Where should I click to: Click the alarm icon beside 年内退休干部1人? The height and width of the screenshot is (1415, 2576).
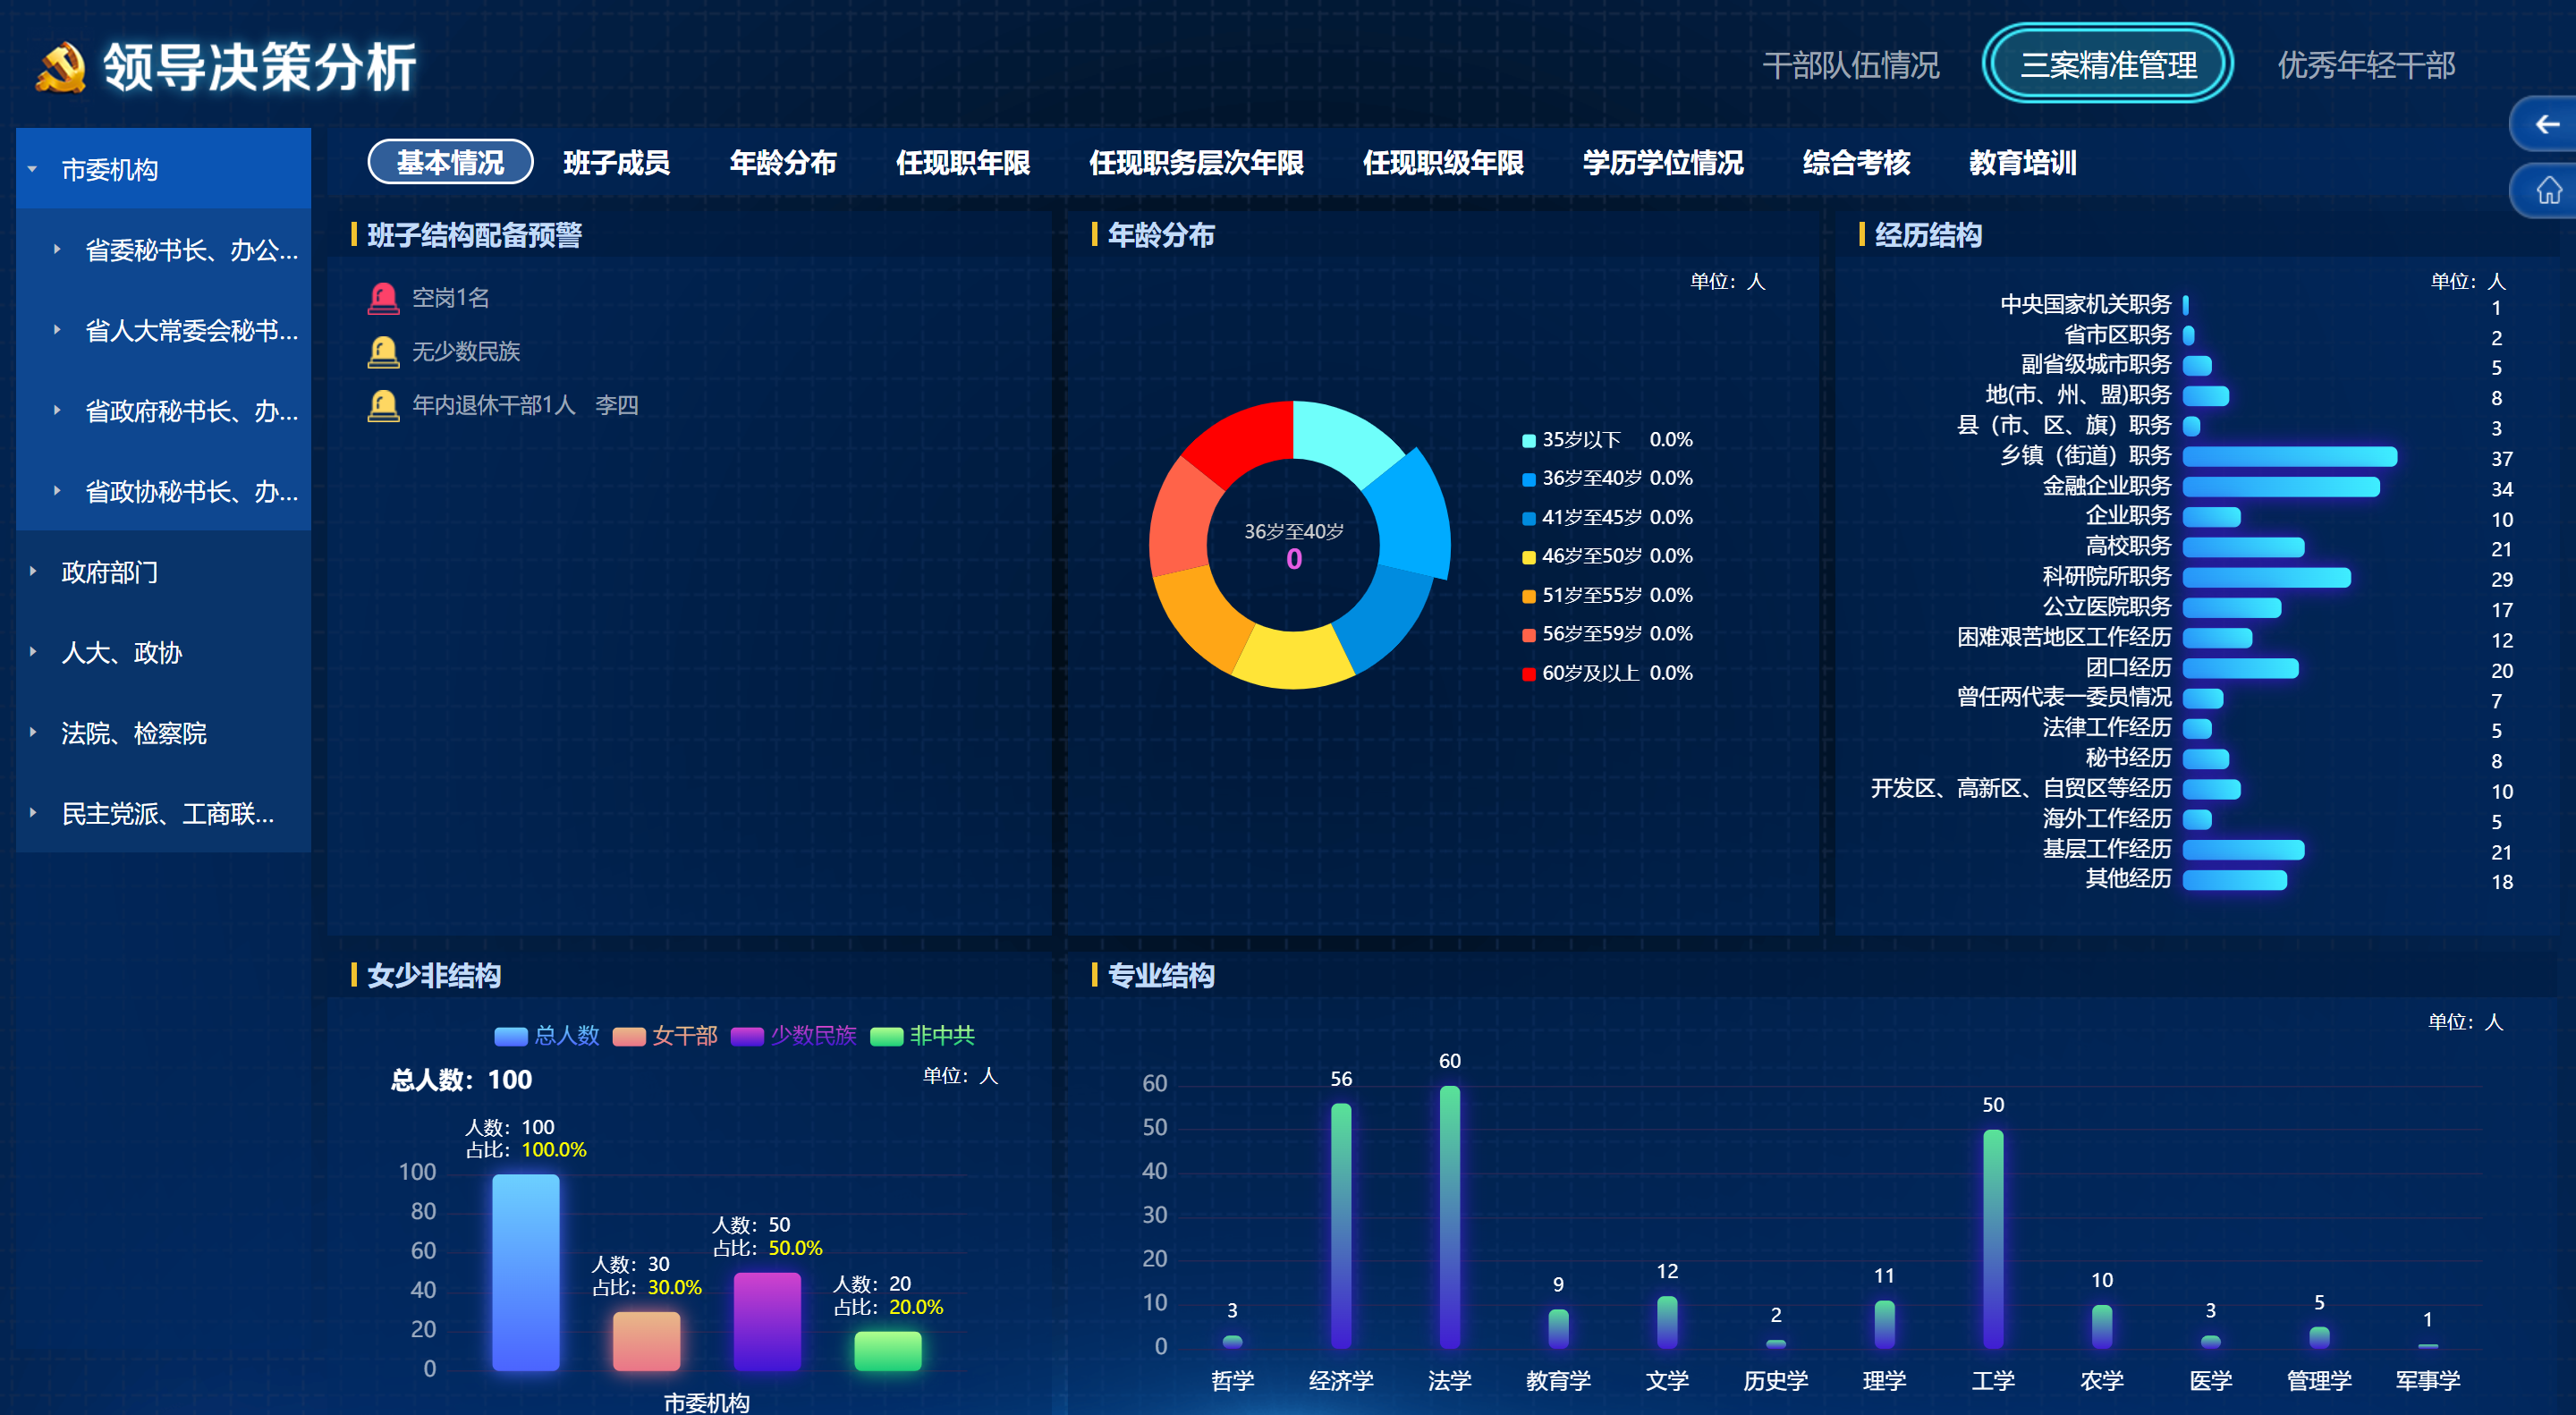click(383, 405)
